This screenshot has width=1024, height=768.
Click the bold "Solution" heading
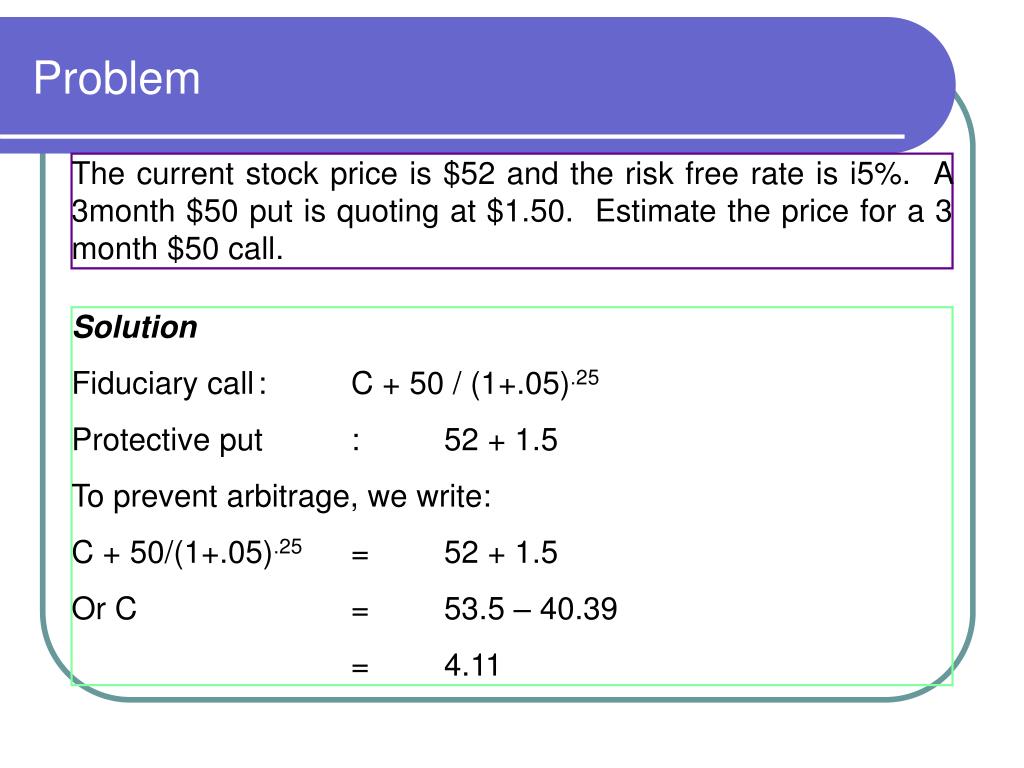coord(135,327)
